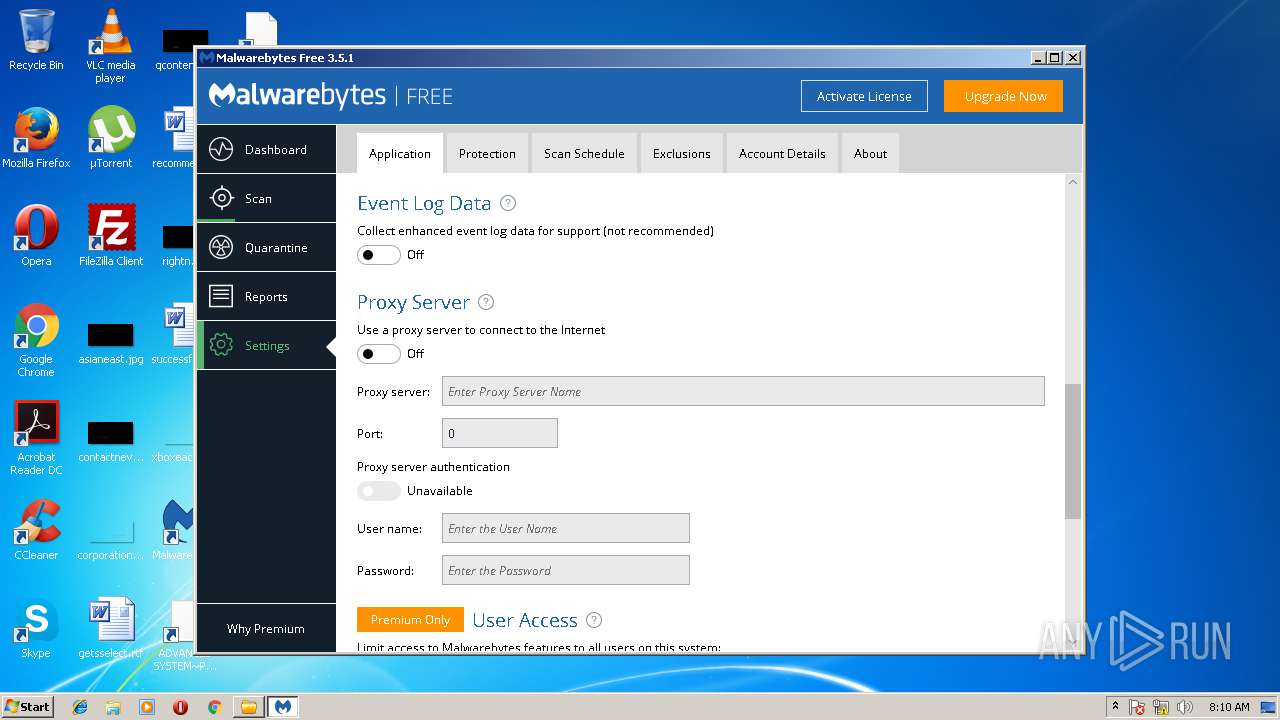Click the Why Premium link

click(266, 629)
